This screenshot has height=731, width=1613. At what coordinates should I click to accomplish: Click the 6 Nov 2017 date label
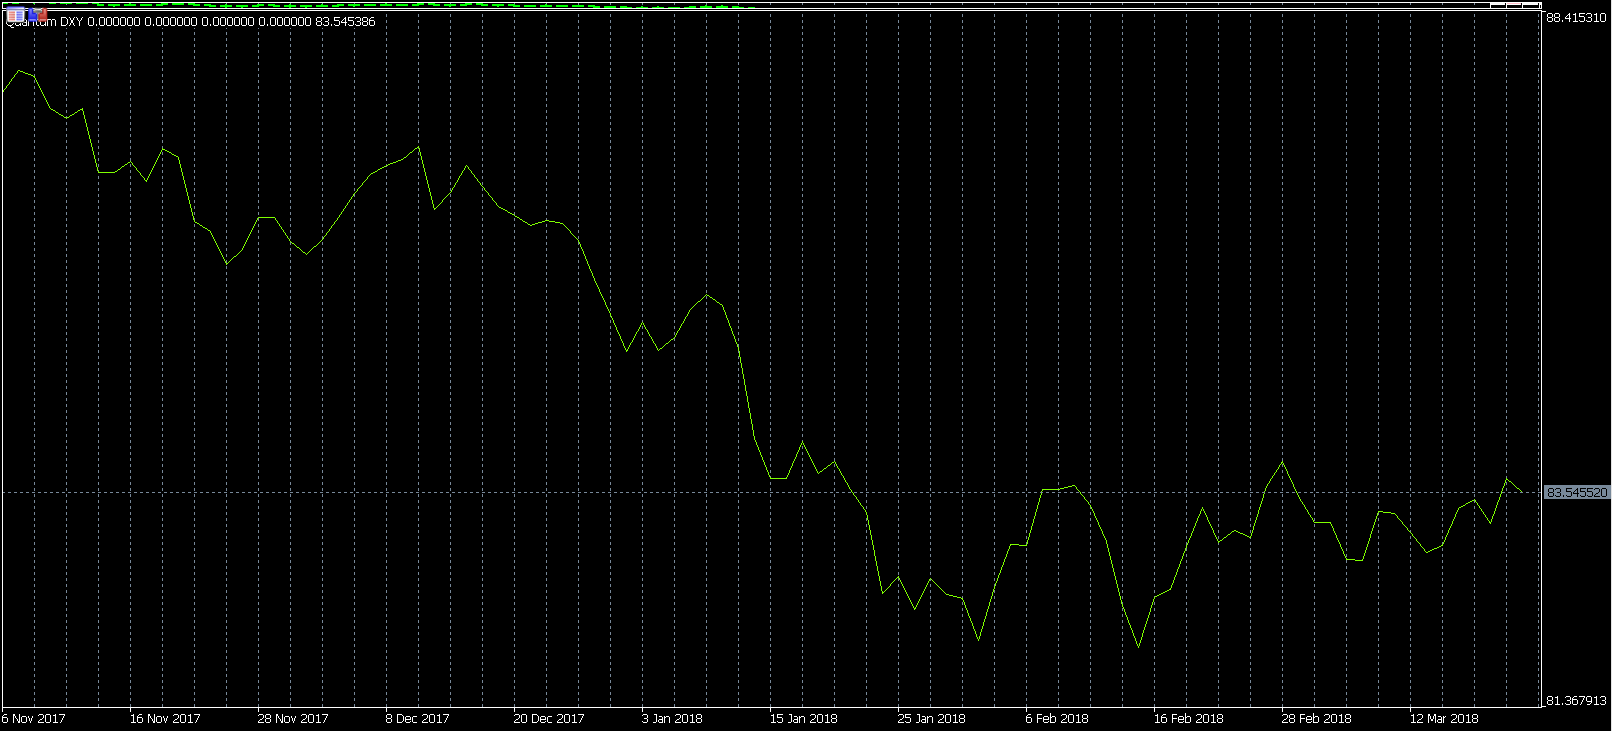click(x=34, y=718)
